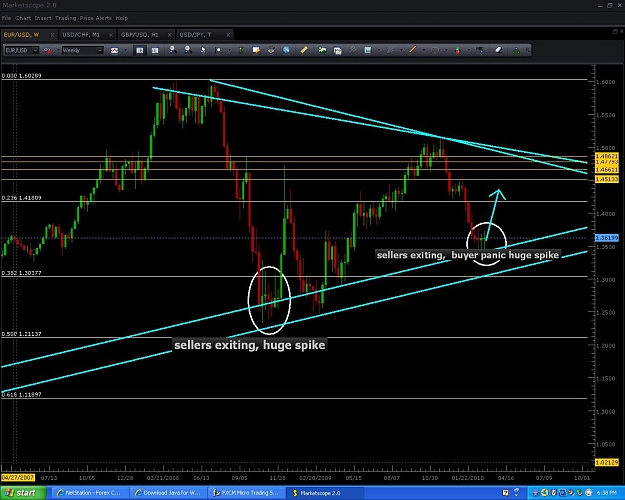Select the pointer cursor tool
Screen dimensions: 625x500
pos(203,50)
